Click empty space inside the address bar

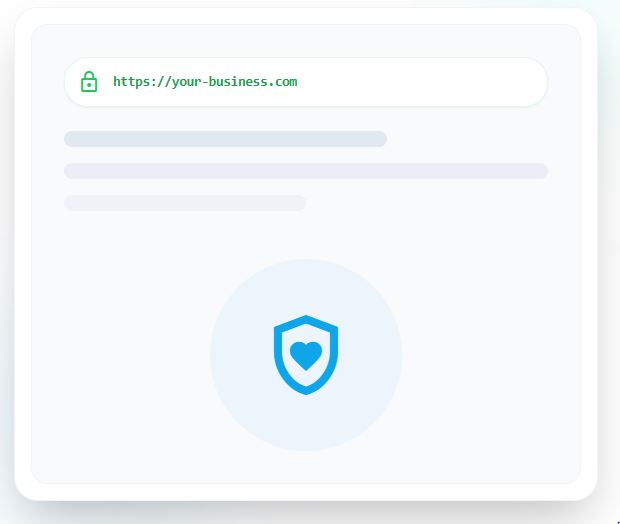[419, 82]
